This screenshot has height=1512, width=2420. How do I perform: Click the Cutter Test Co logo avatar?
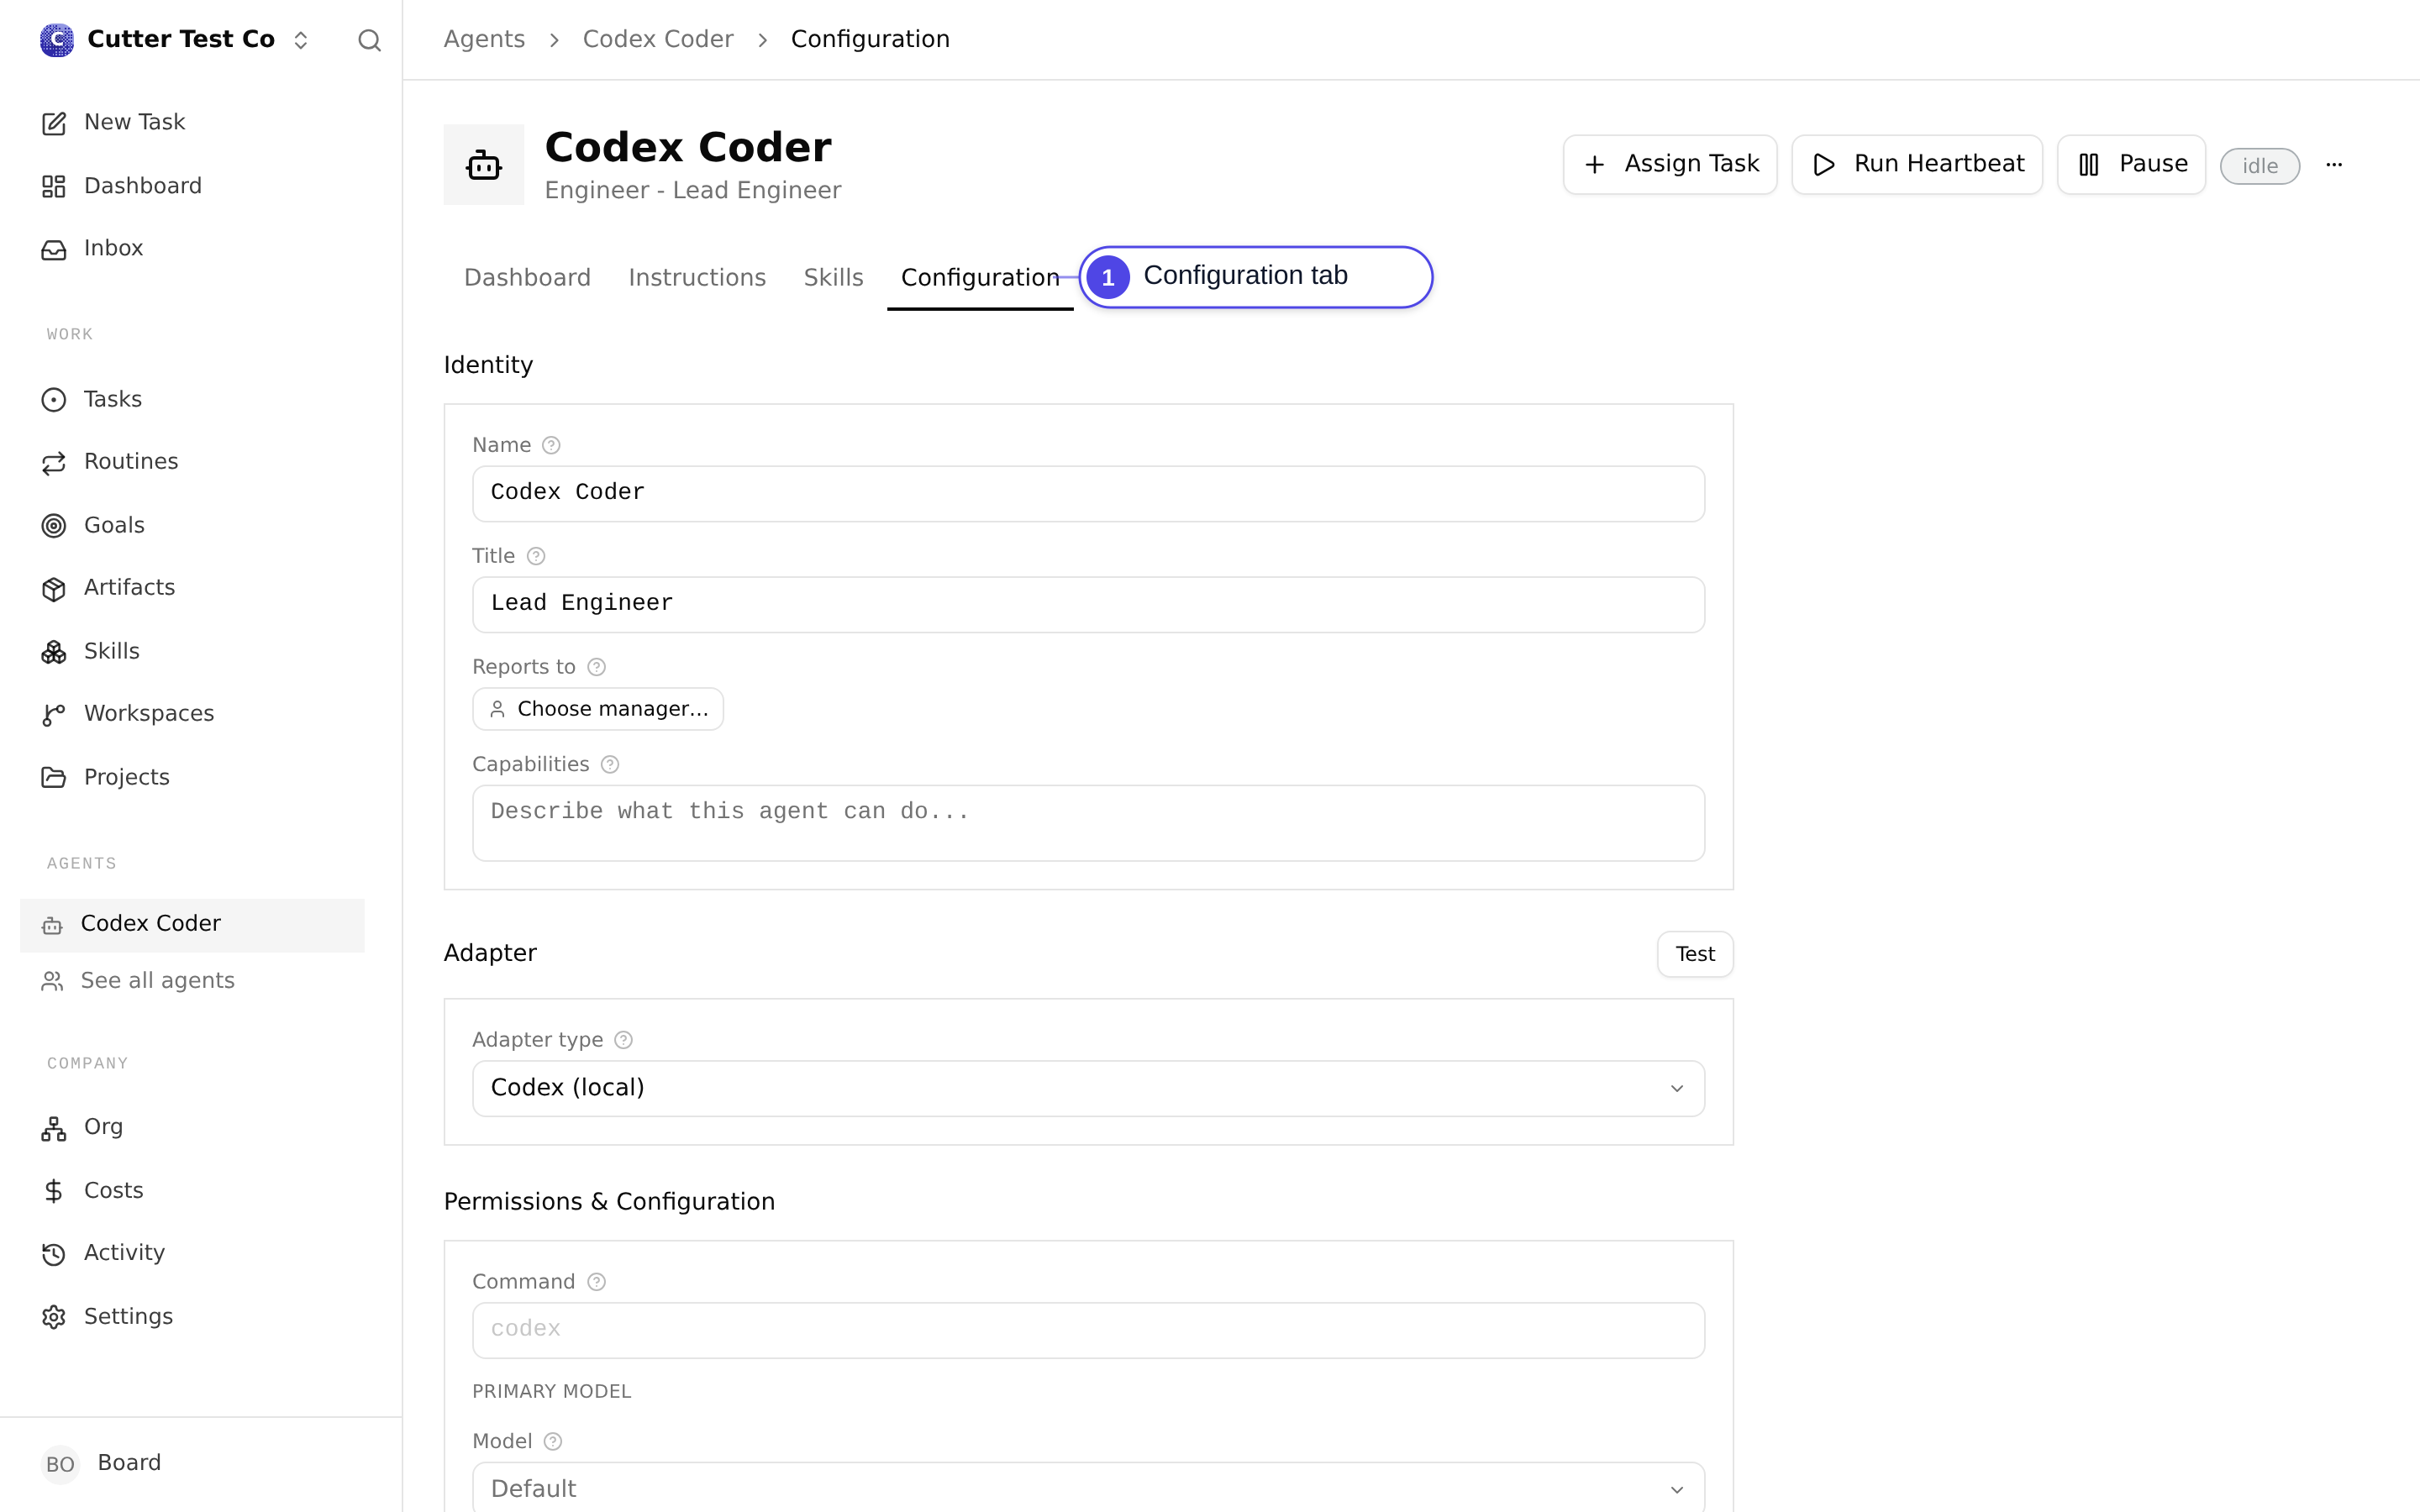[57, 40]
